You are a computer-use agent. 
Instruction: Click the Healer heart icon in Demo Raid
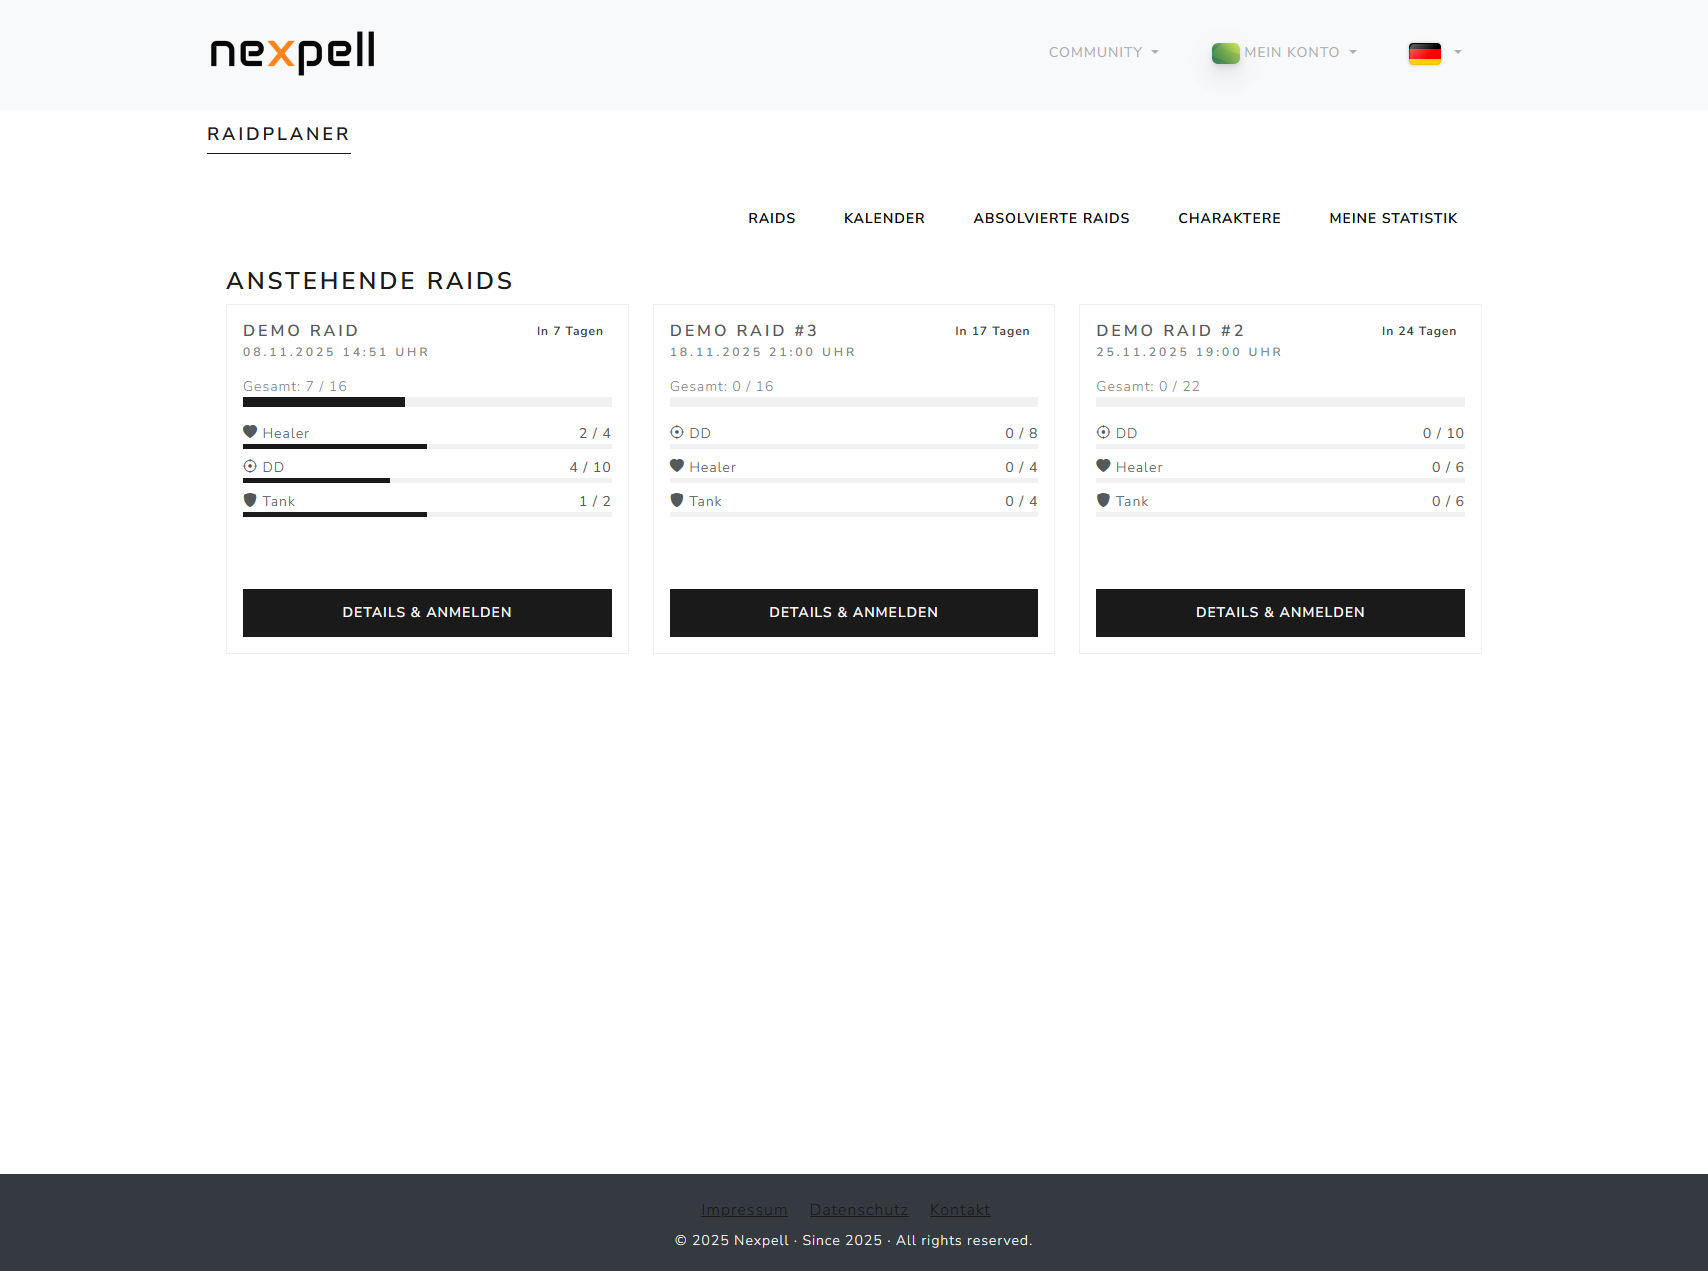[x=250, y=432]
